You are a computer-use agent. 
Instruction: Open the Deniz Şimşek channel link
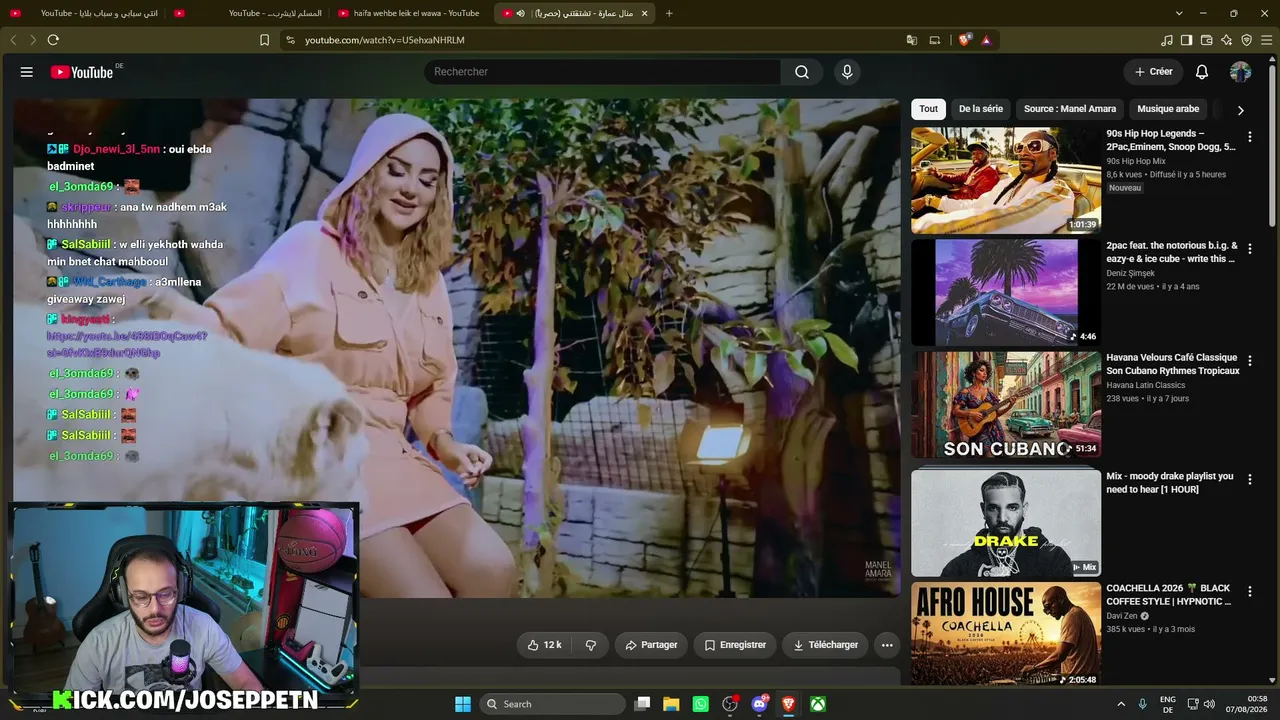coord(1130,273)
